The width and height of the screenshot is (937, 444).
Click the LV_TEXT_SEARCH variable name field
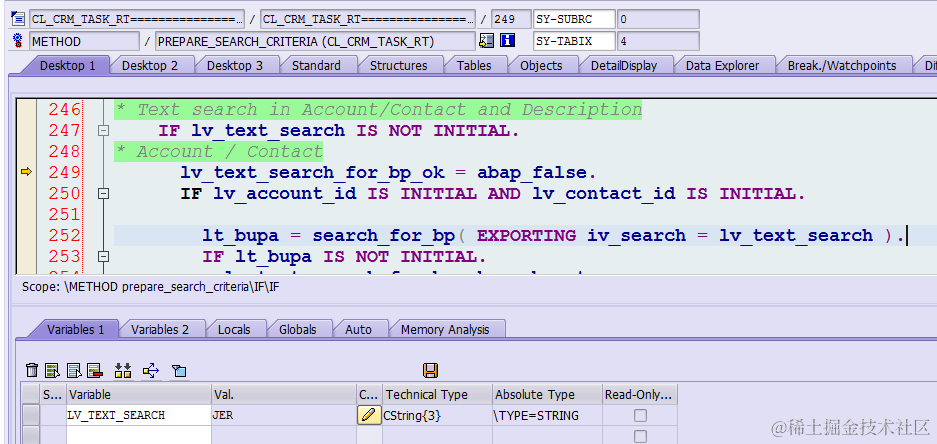coord(139,415)
